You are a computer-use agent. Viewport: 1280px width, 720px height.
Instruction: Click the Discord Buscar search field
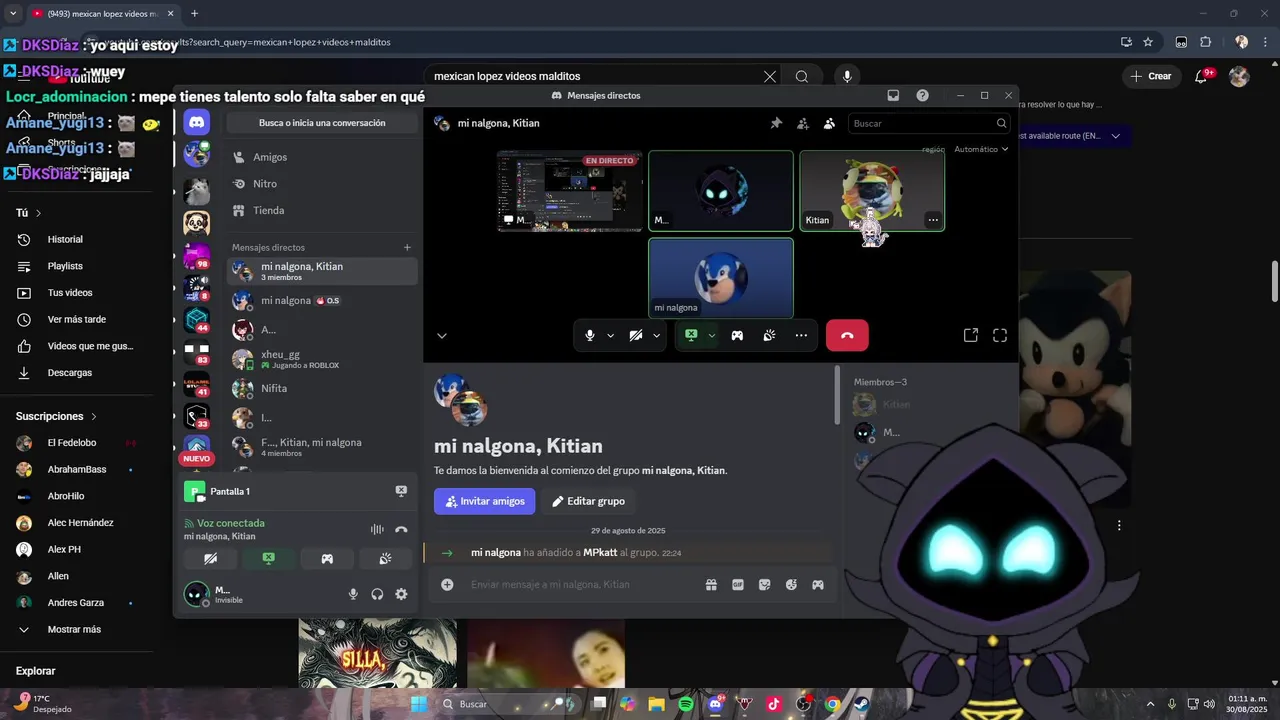click(929, 123)
